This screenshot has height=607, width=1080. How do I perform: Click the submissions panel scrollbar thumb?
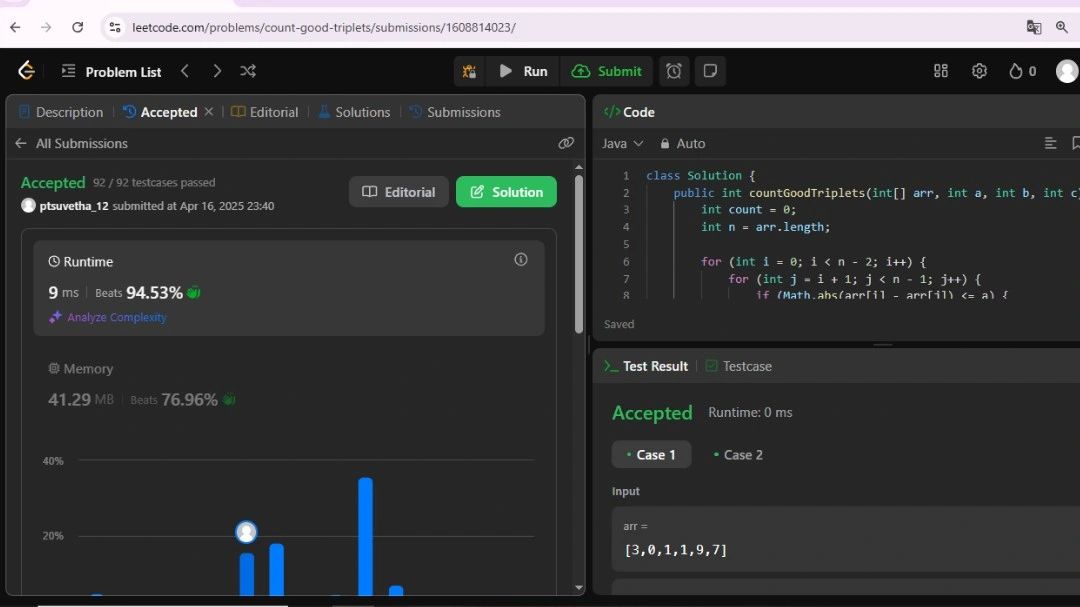tap(579, 254)
